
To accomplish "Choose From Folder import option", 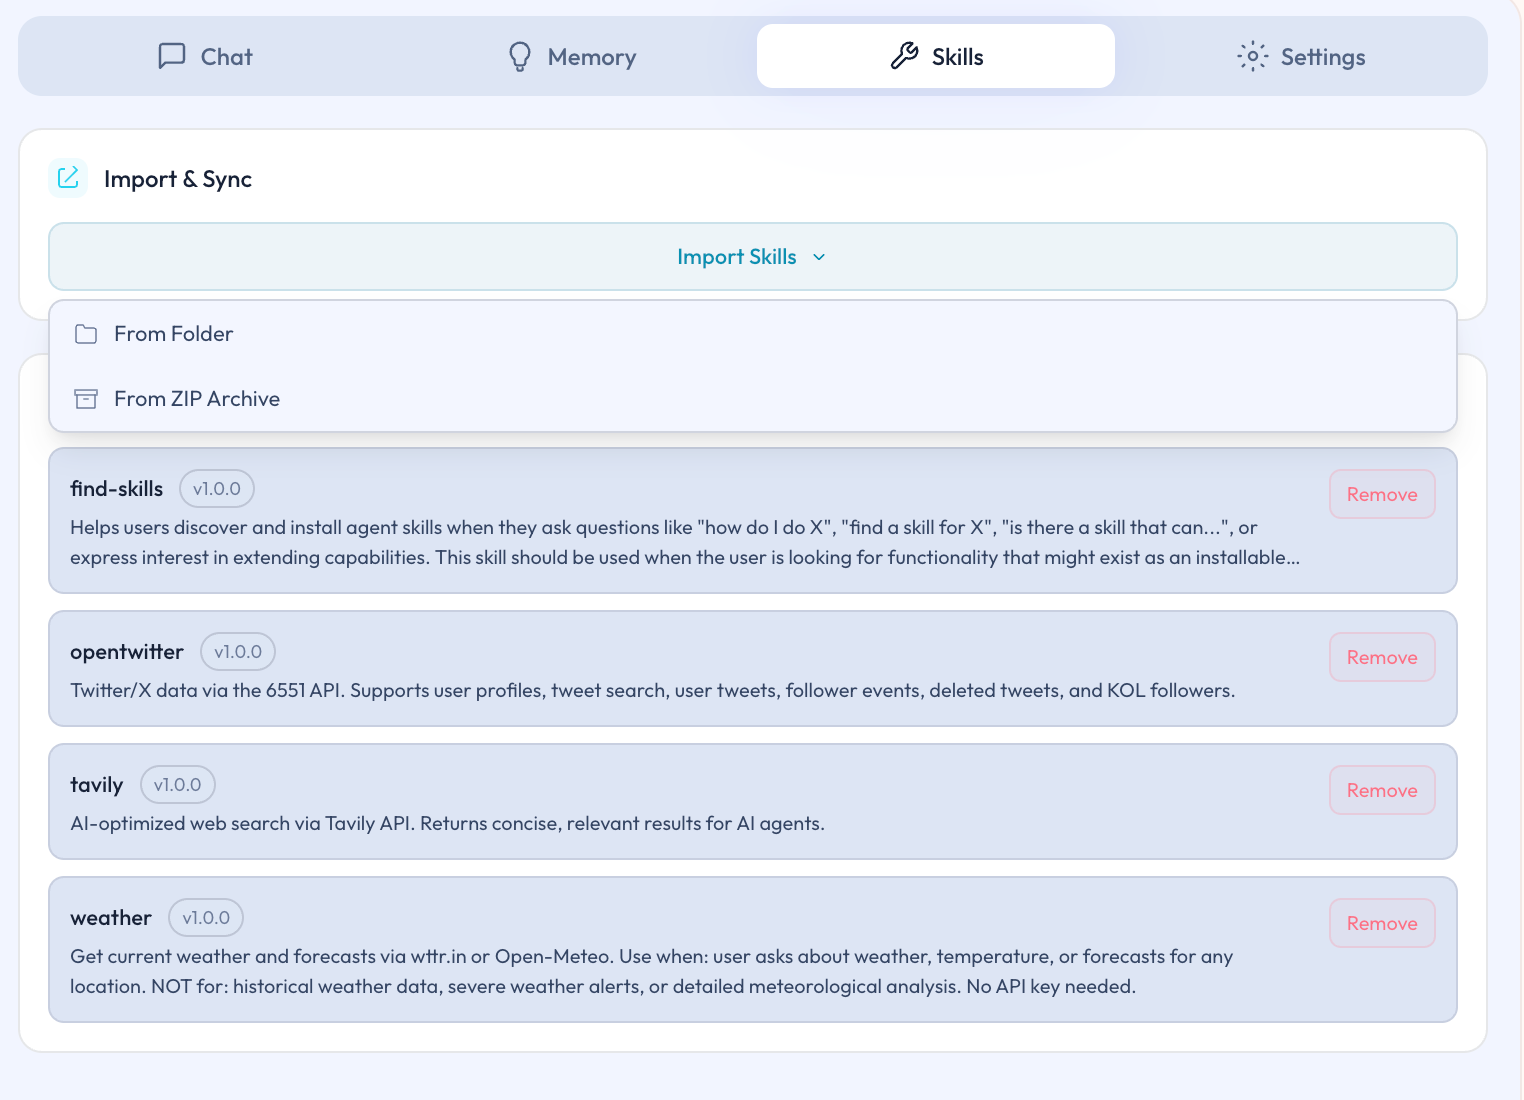I will click(x=173, y=334).
